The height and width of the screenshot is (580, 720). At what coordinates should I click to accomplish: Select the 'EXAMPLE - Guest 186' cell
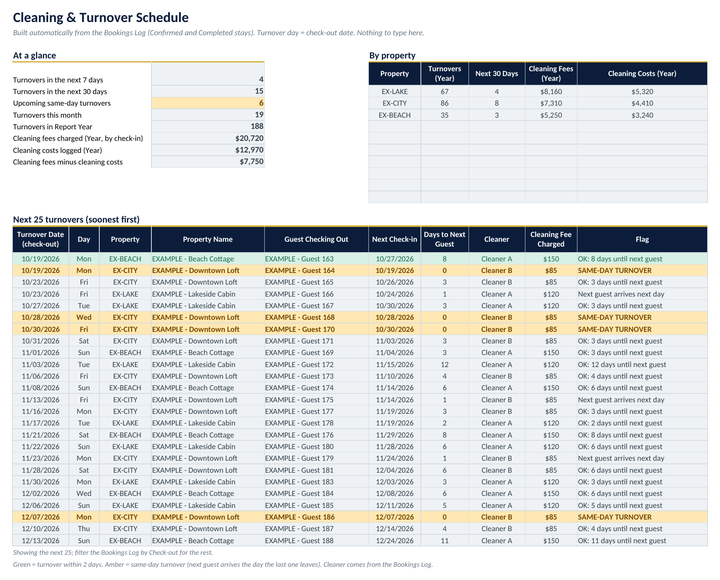(316, 517)
